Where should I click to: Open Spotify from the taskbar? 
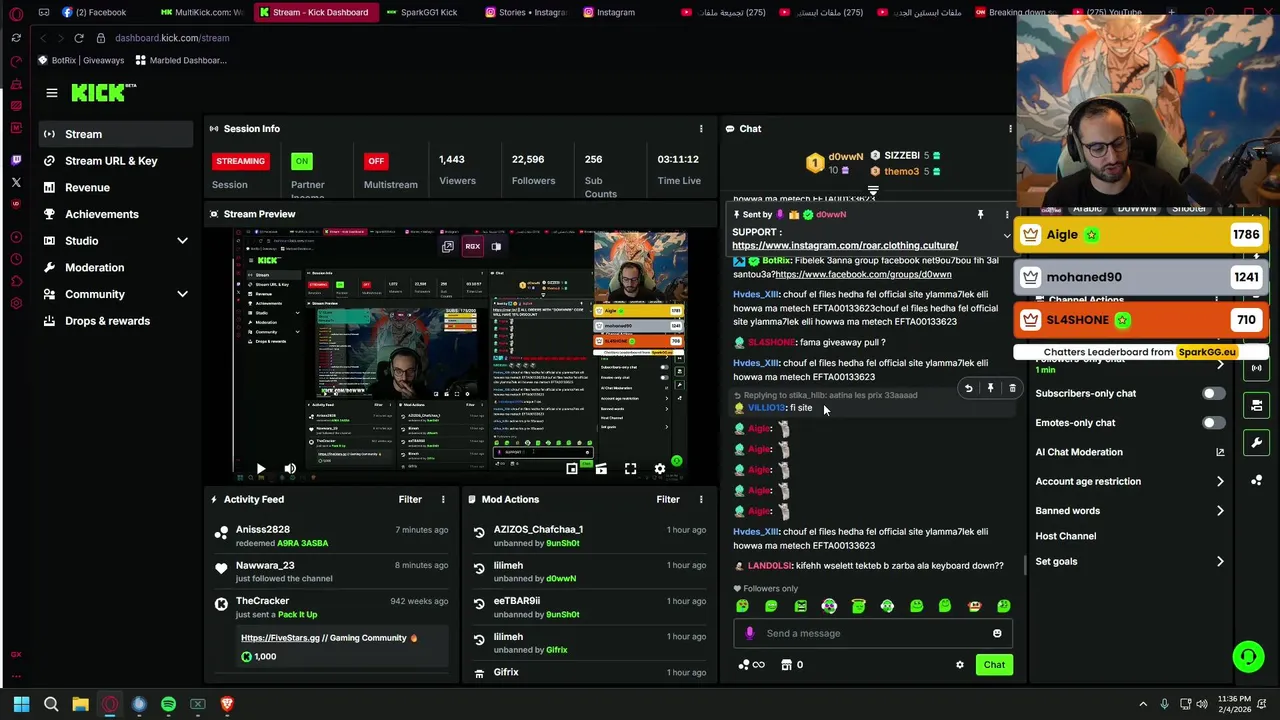168,704
